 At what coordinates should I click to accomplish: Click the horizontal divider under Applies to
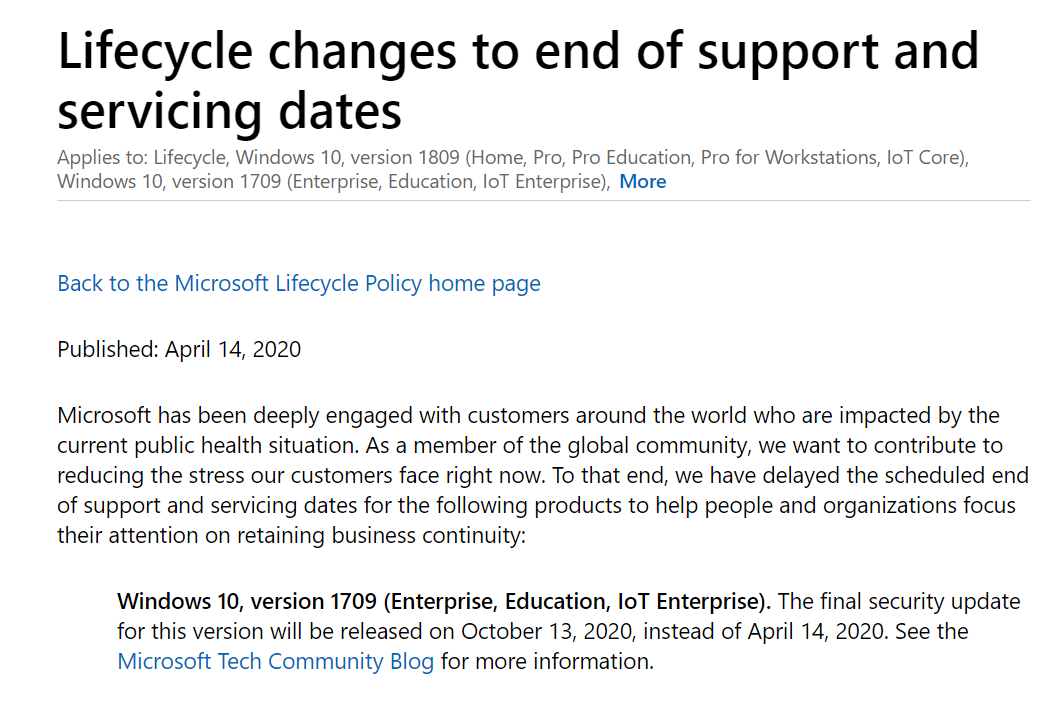[x=543, y=200]
